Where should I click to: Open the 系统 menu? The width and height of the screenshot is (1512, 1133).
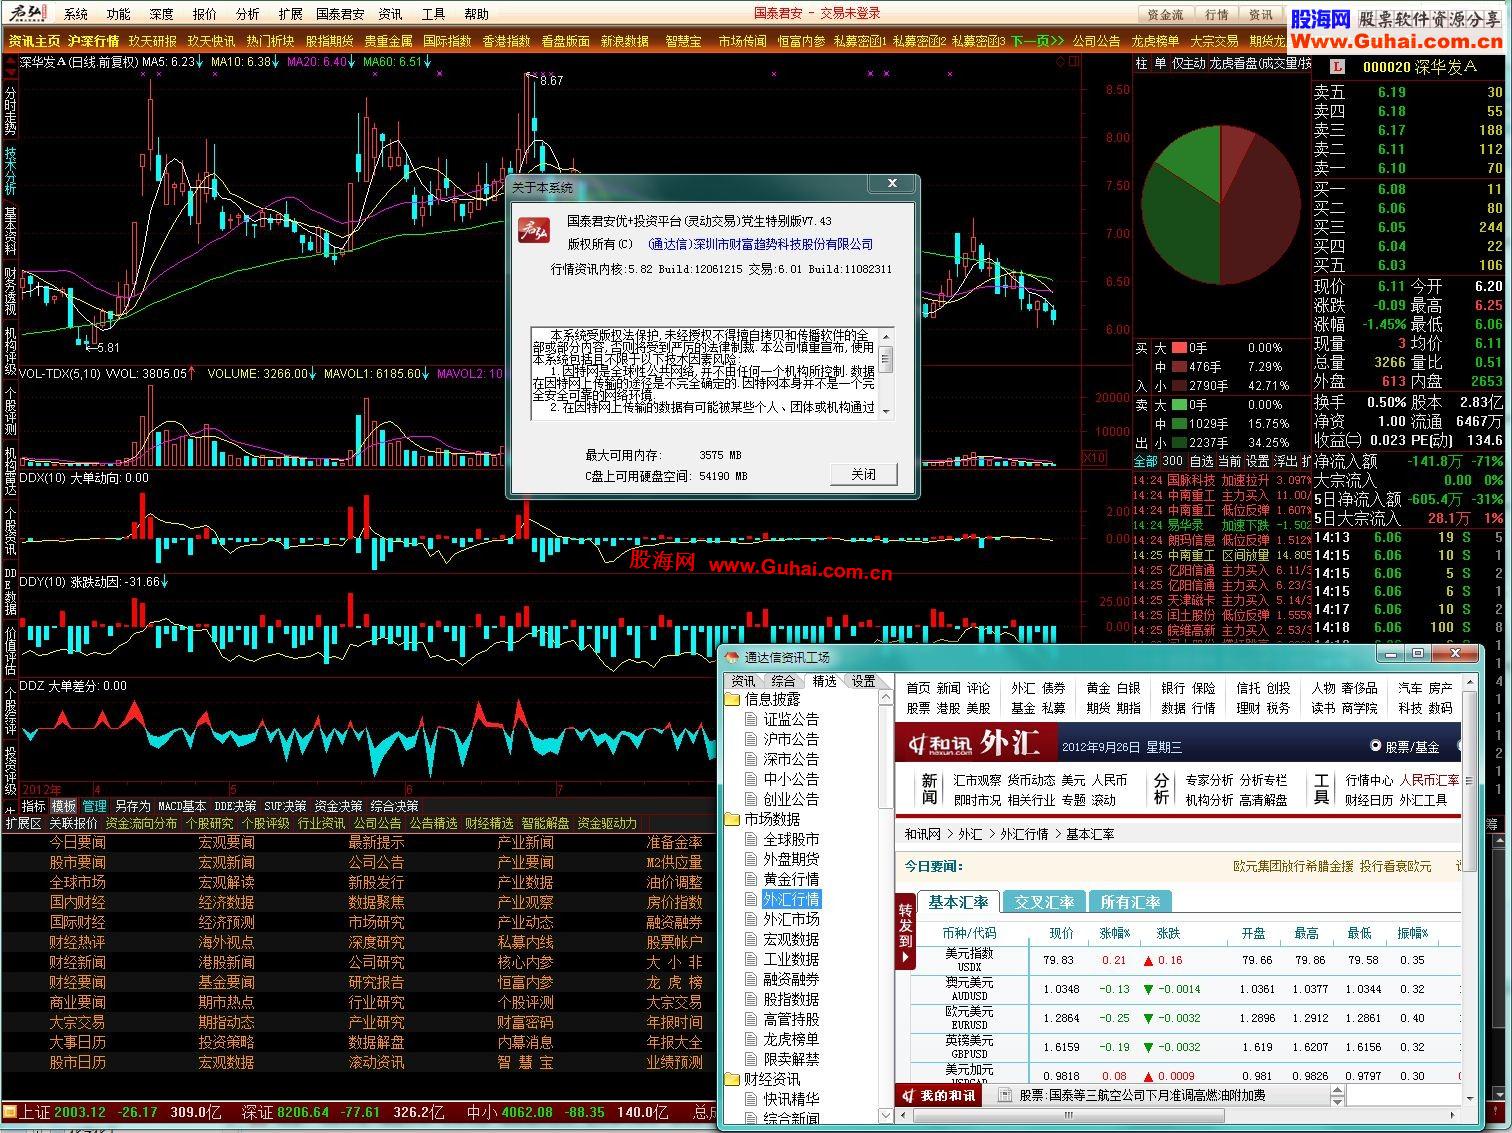pos(76,14)
